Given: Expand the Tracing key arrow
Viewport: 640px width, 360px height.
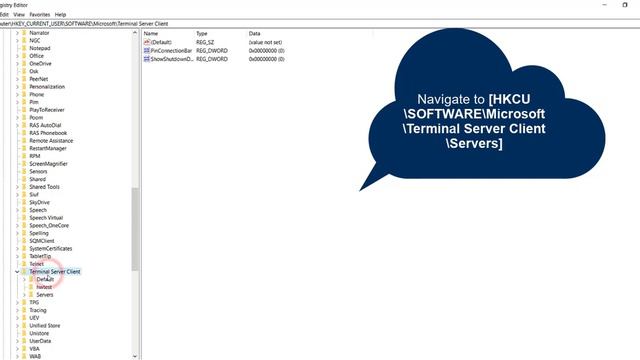Looking at the screenshot, I should tap(17, 310).
